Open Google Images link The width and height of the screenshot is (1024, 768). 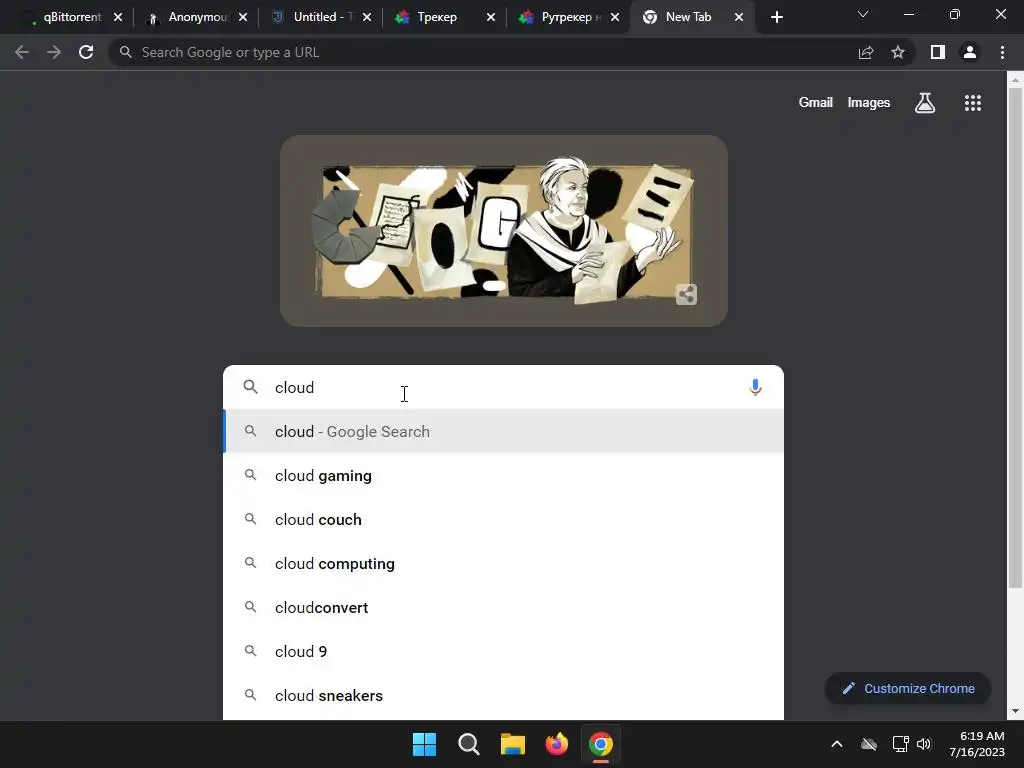click(x=869, y=103)
